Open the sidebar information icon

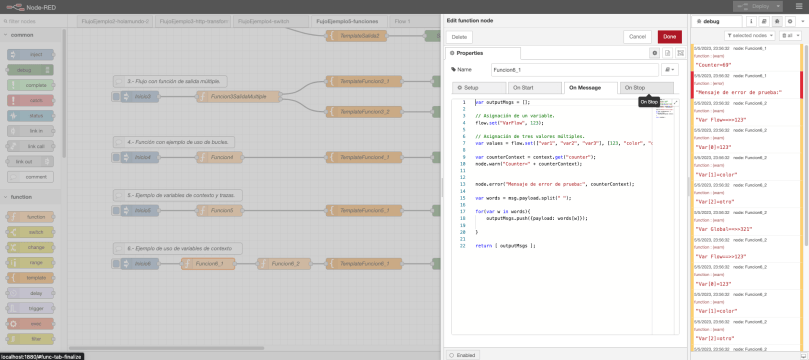click(750, 22)
